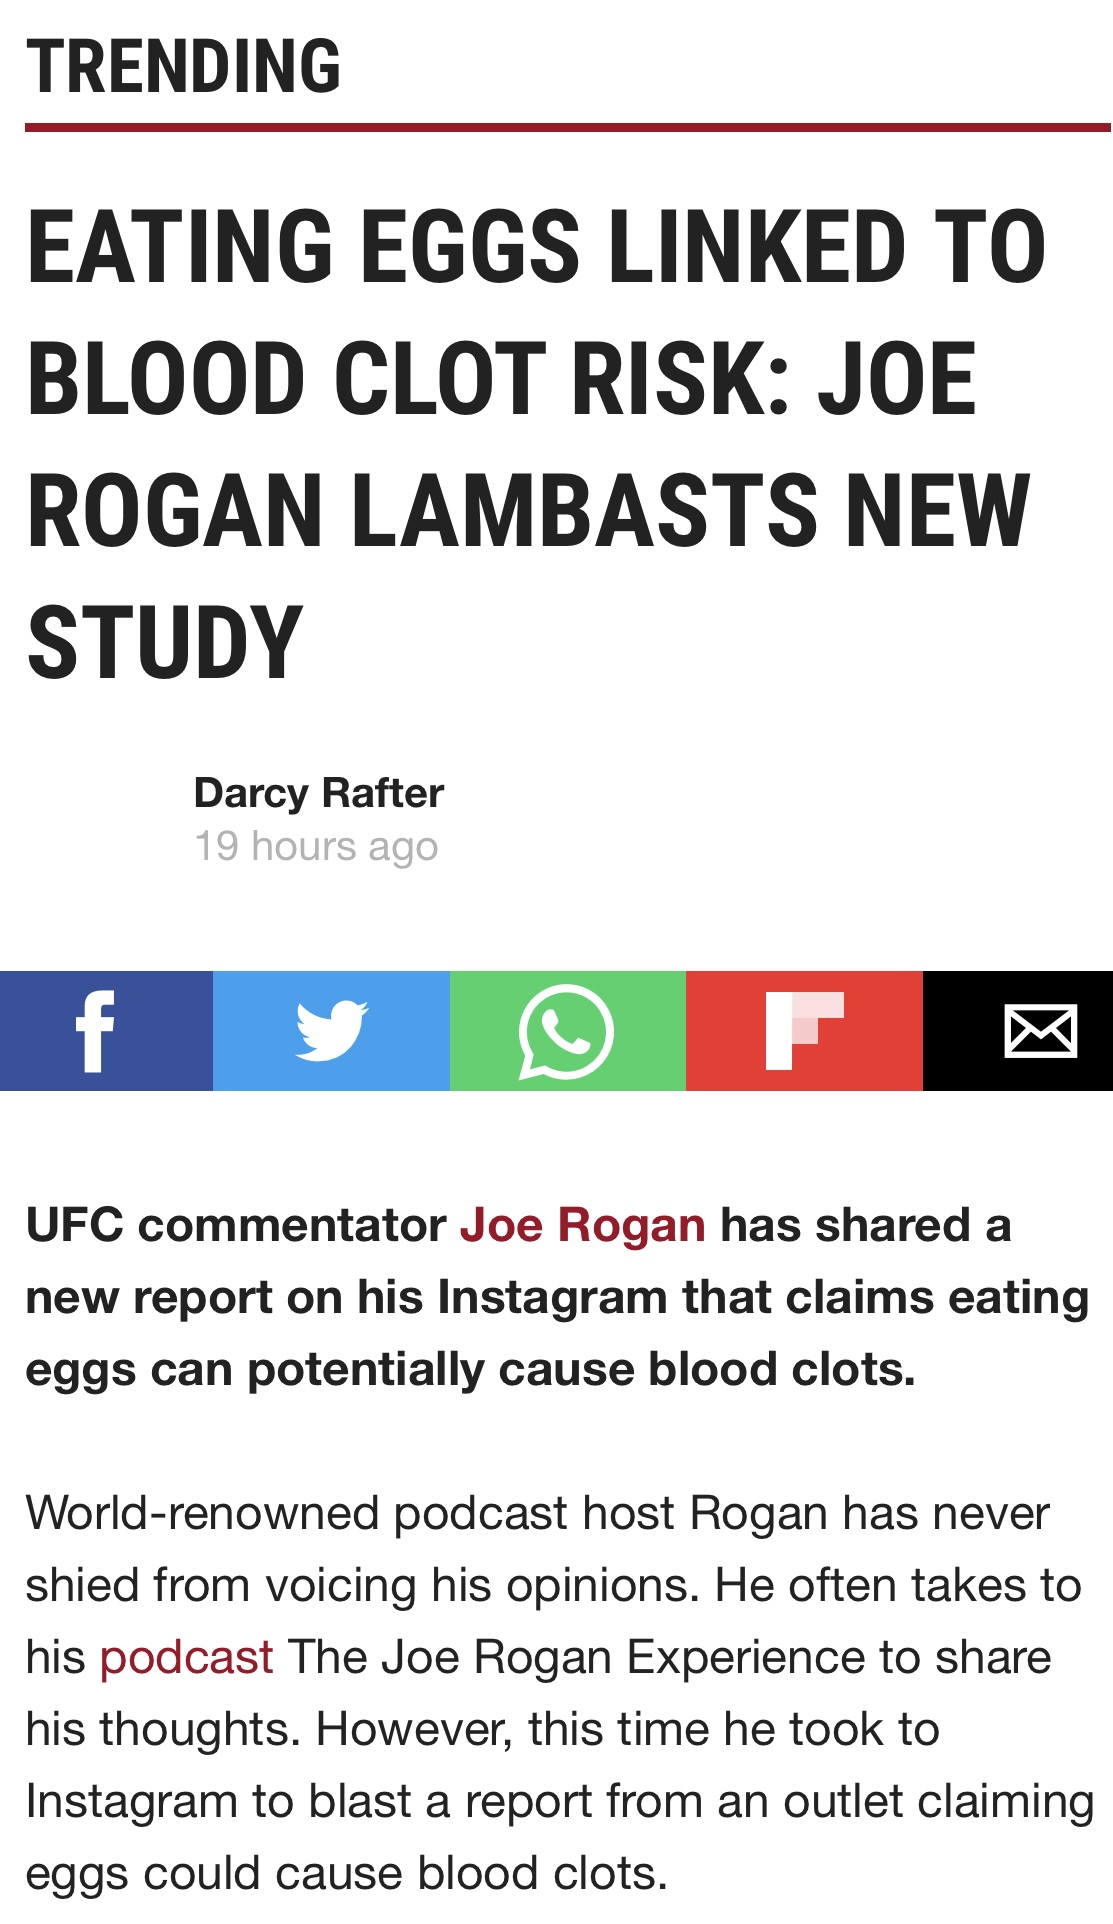This screenshot has width=1113, height=1924.
Task: Tap the TRENDING section heading
Action: [184, 66]
